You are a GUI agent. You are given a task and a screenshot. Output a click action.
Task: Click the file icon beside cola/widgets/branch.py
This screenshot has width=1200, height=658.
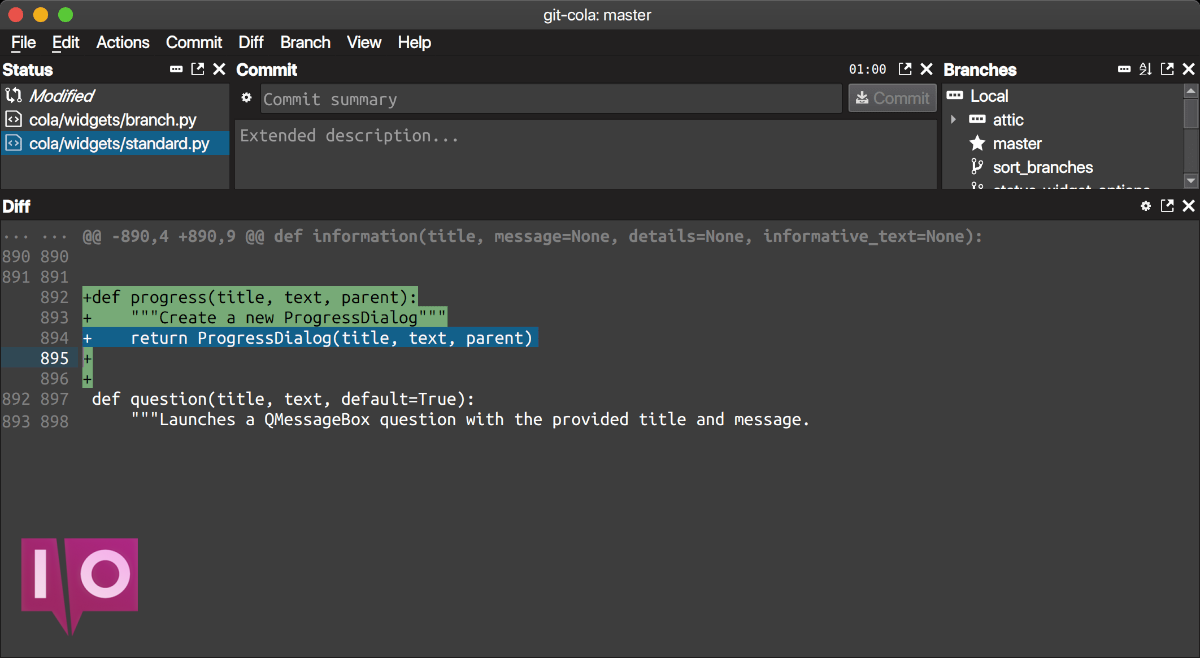[13, 119]
